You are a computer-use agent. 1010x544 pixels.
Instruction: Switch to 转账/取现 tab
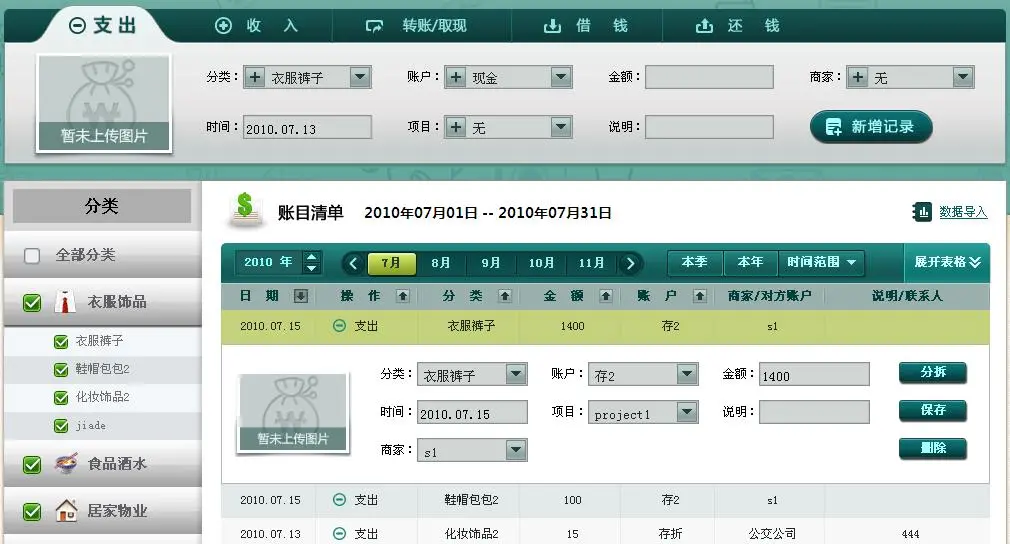416,26
